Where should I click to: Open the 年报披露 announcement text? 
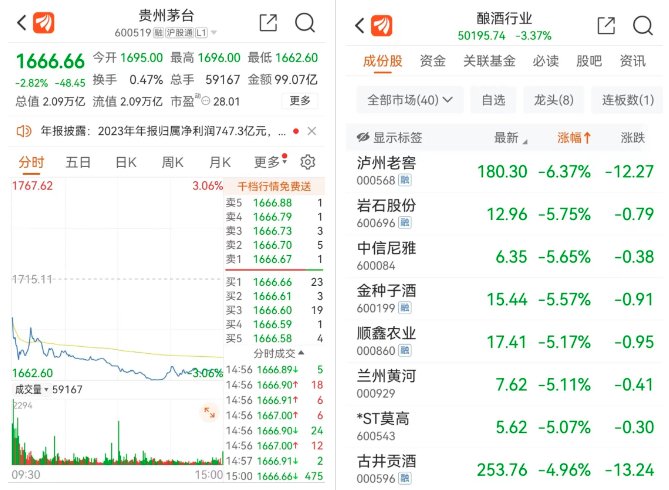point(163,131)
